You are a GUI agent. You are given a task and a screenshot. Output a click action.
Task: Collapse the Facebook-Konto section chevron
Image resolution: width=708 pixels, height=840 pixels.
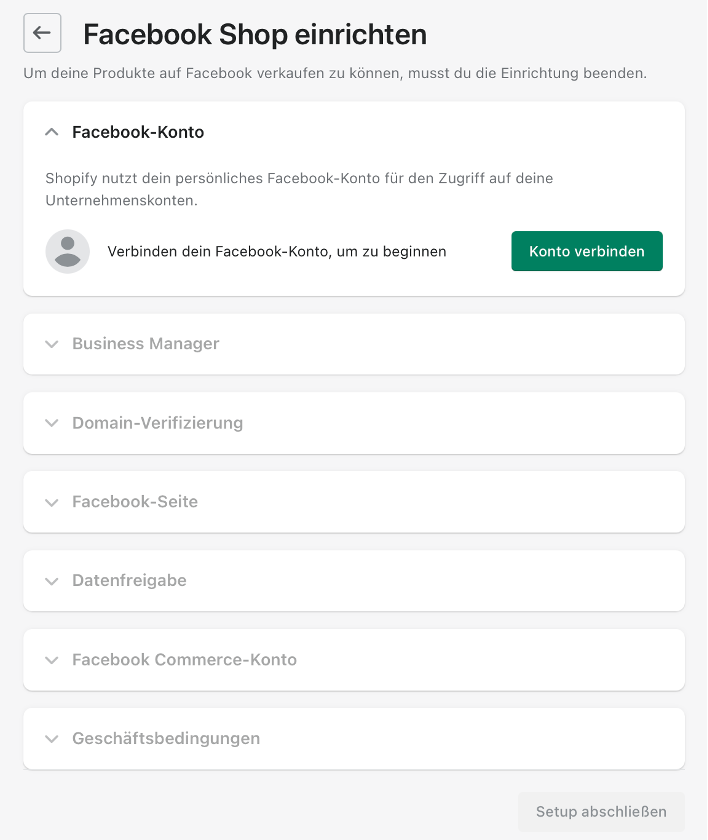pos(52,132)
